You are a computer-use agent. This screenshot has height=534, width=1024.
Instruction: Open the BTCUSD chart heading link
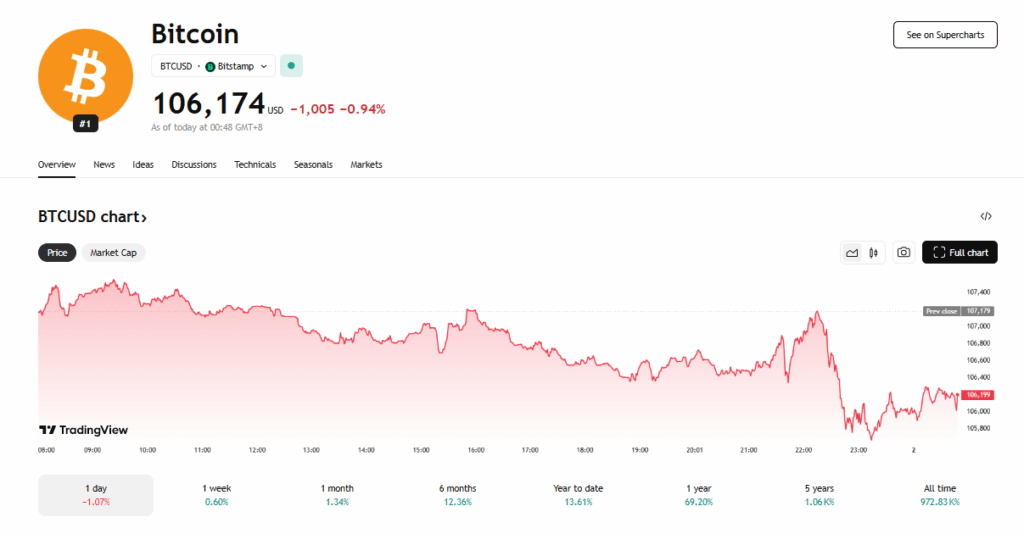click(92, 217)
